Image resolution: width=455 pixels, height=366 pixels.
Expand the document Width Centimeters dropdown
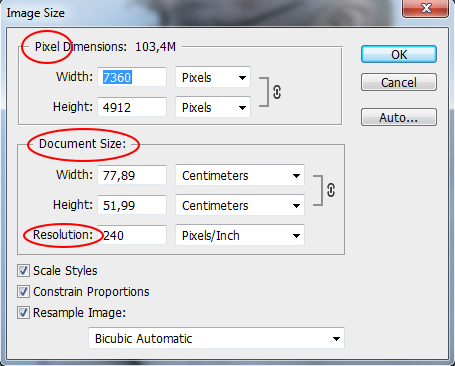click(240, 175)
